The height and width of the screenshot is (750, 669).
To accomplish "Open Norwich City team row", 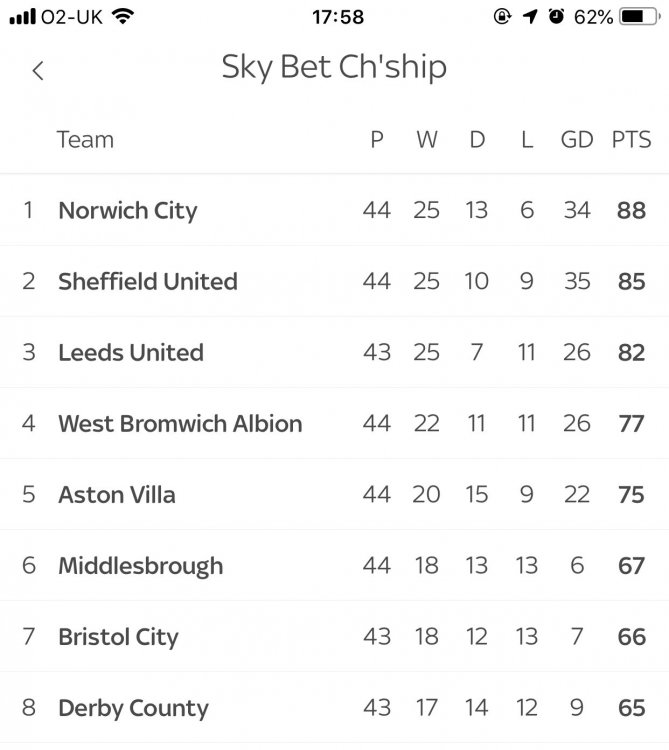I will pyautogui.click(x=128, y=210).
